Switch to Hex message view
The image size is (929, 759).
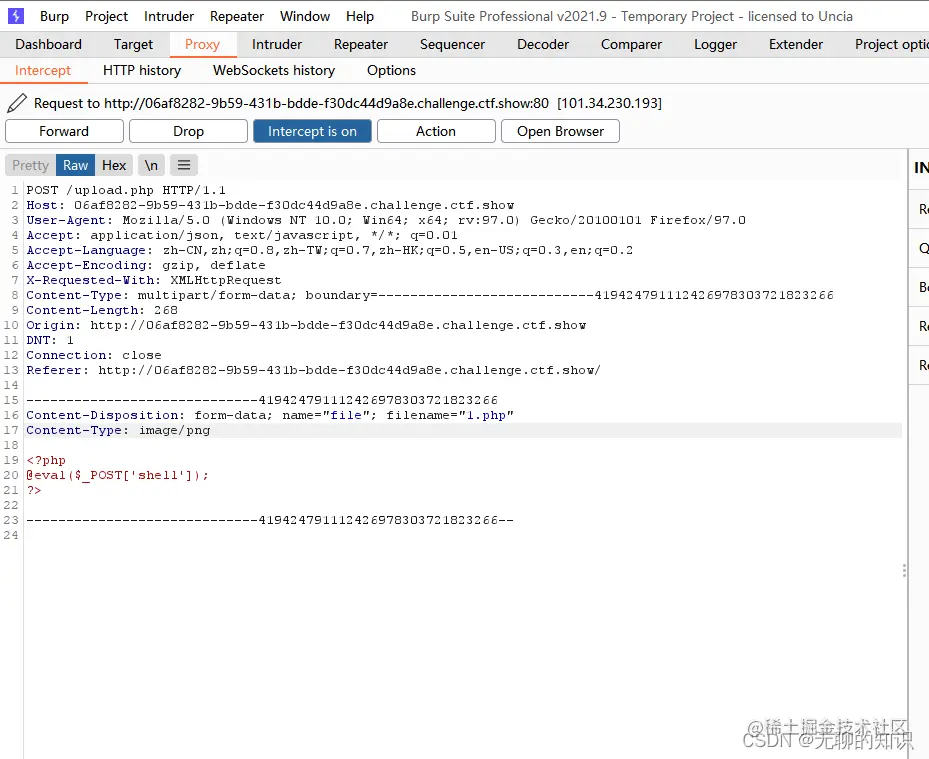tap(114, 165)
